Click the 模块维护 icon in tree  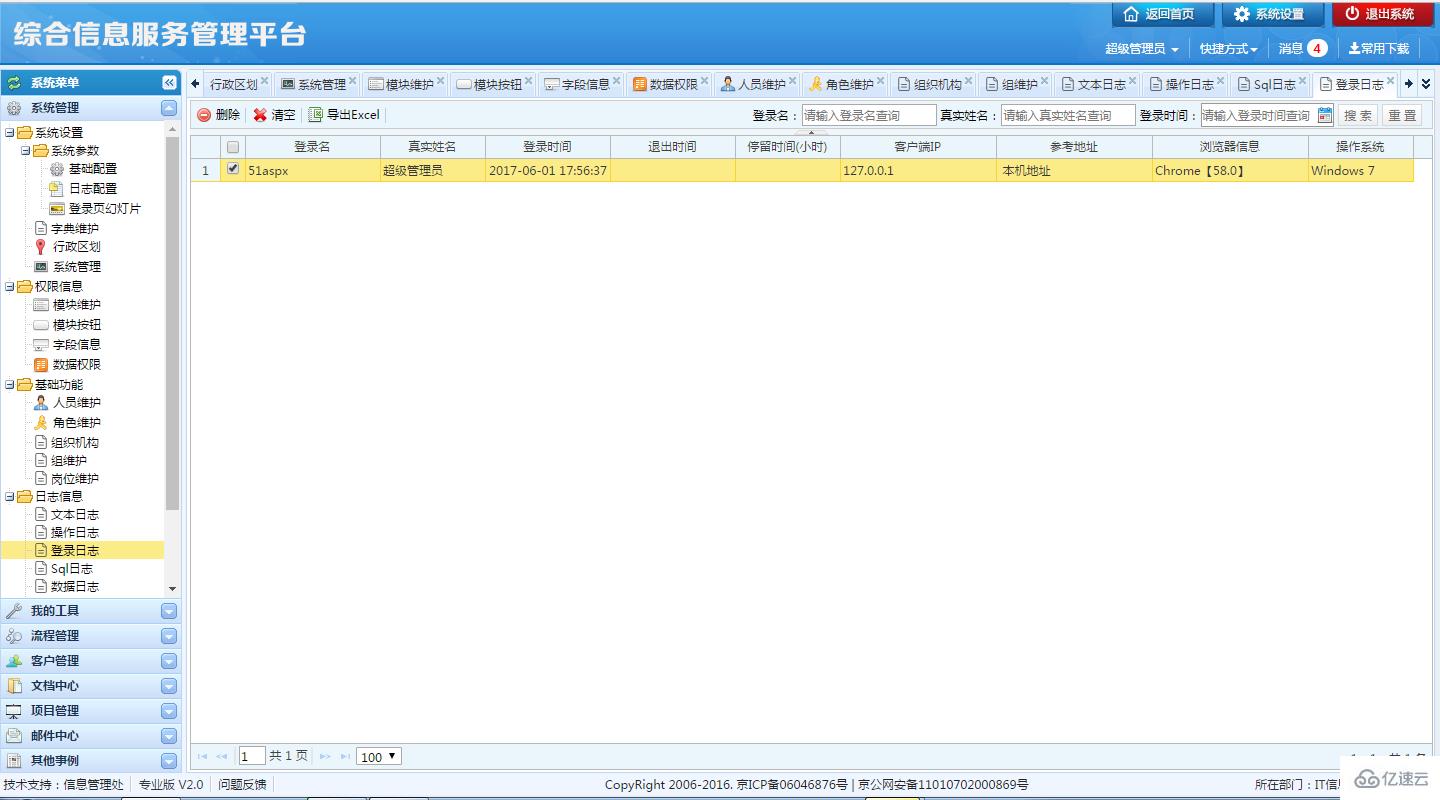41,305
